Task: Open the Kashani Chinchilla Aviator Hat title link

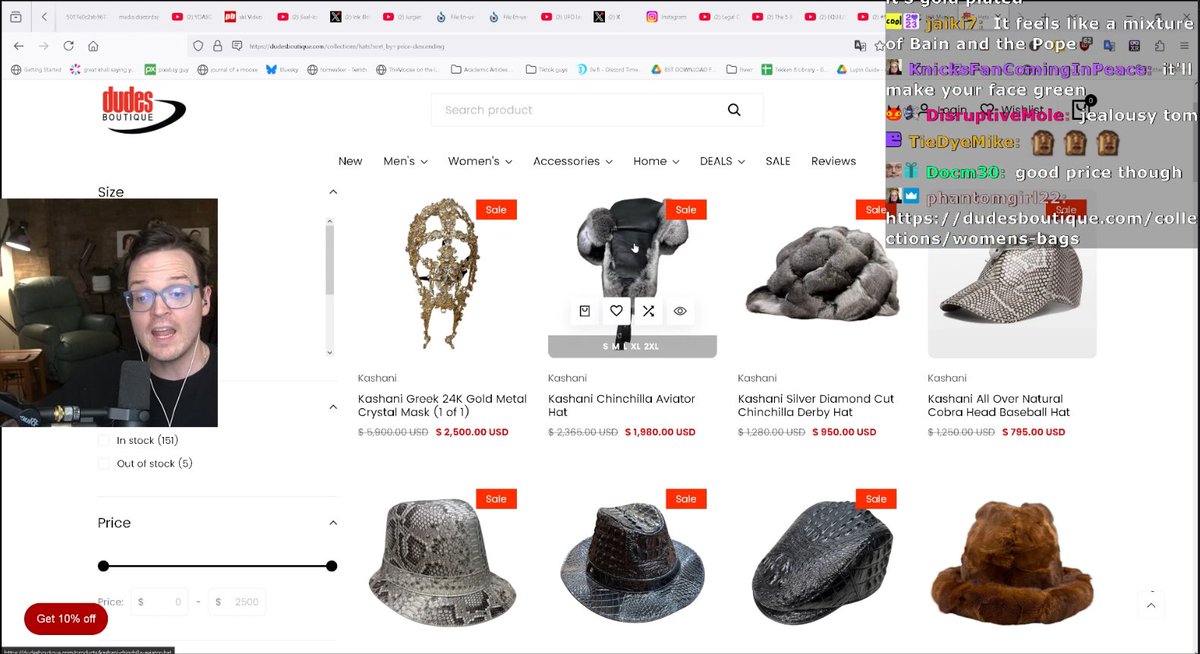Action: click(x=622, y=405)
